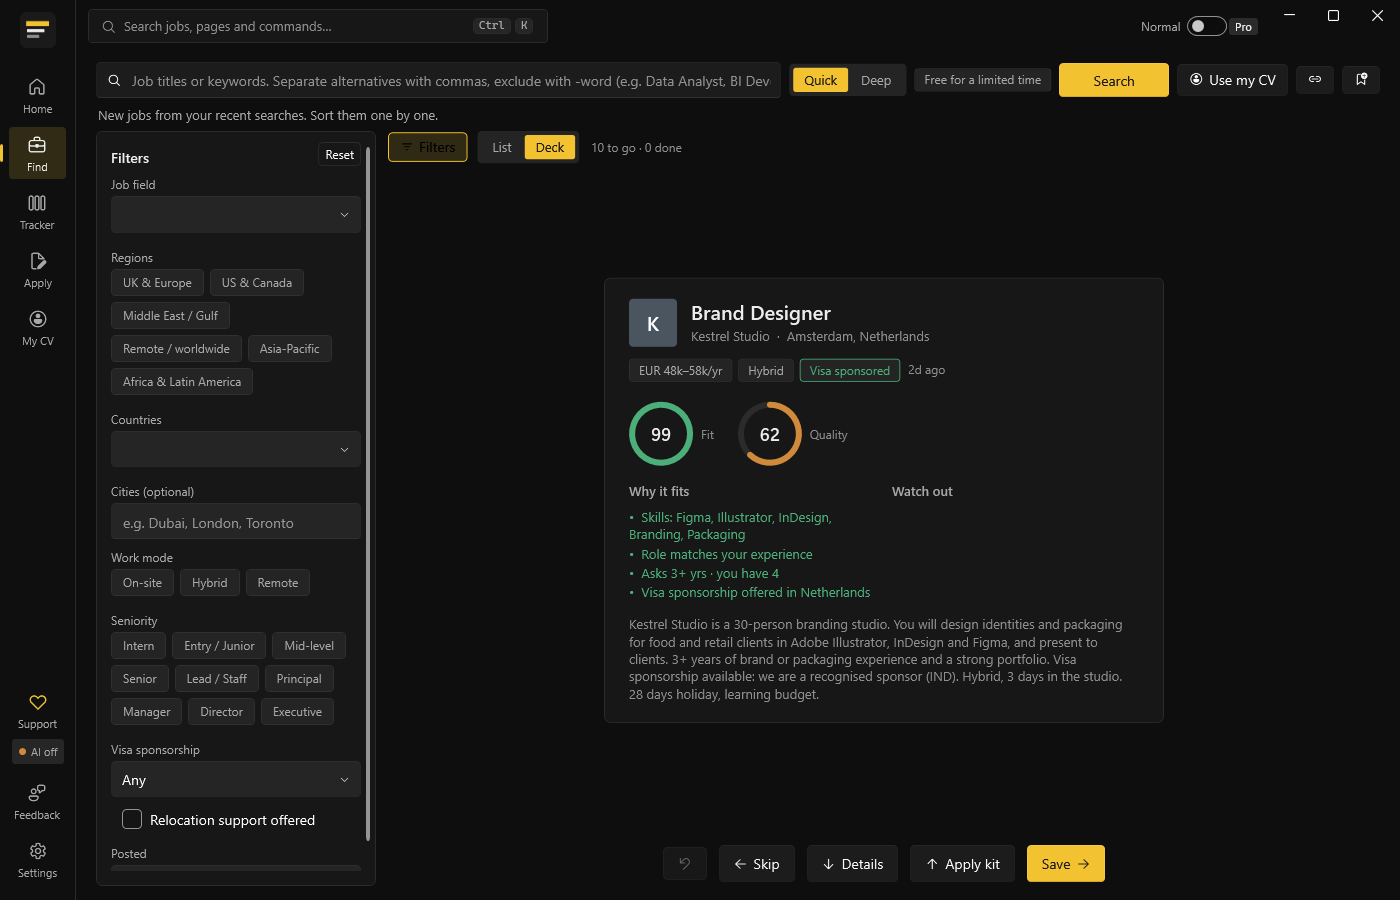Reset all filters

point(340,155)
